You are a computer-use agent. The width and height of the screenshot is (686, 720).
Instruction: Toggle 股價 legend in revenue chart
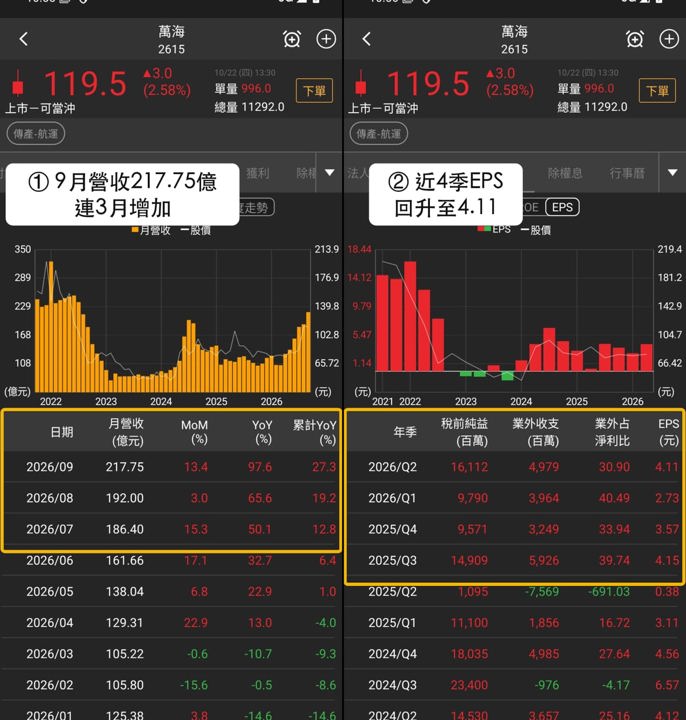click(x=196, y=230)
